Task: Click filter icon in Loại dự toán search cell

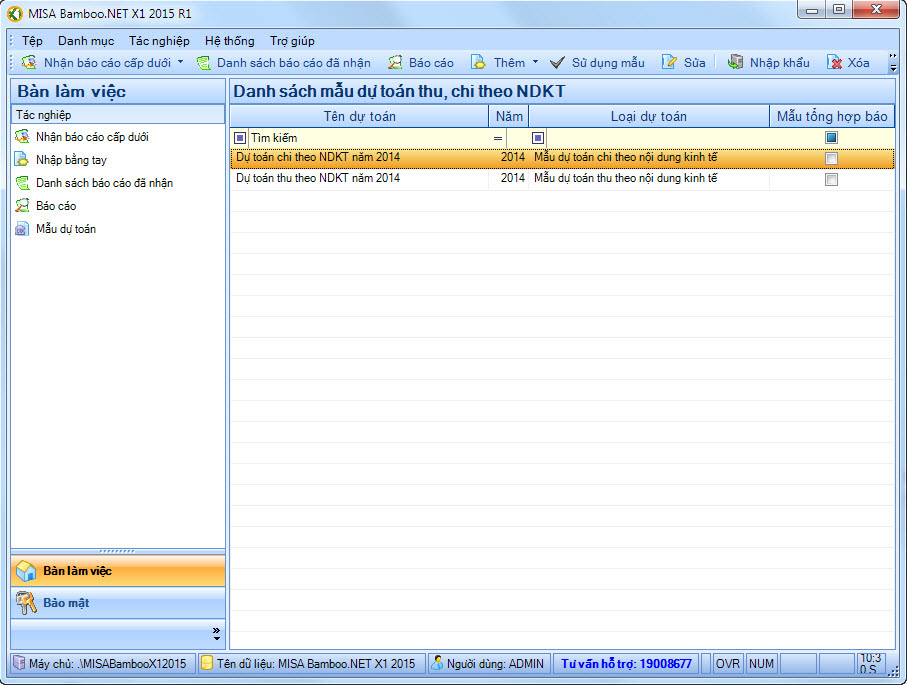Action: click(538, 138)
